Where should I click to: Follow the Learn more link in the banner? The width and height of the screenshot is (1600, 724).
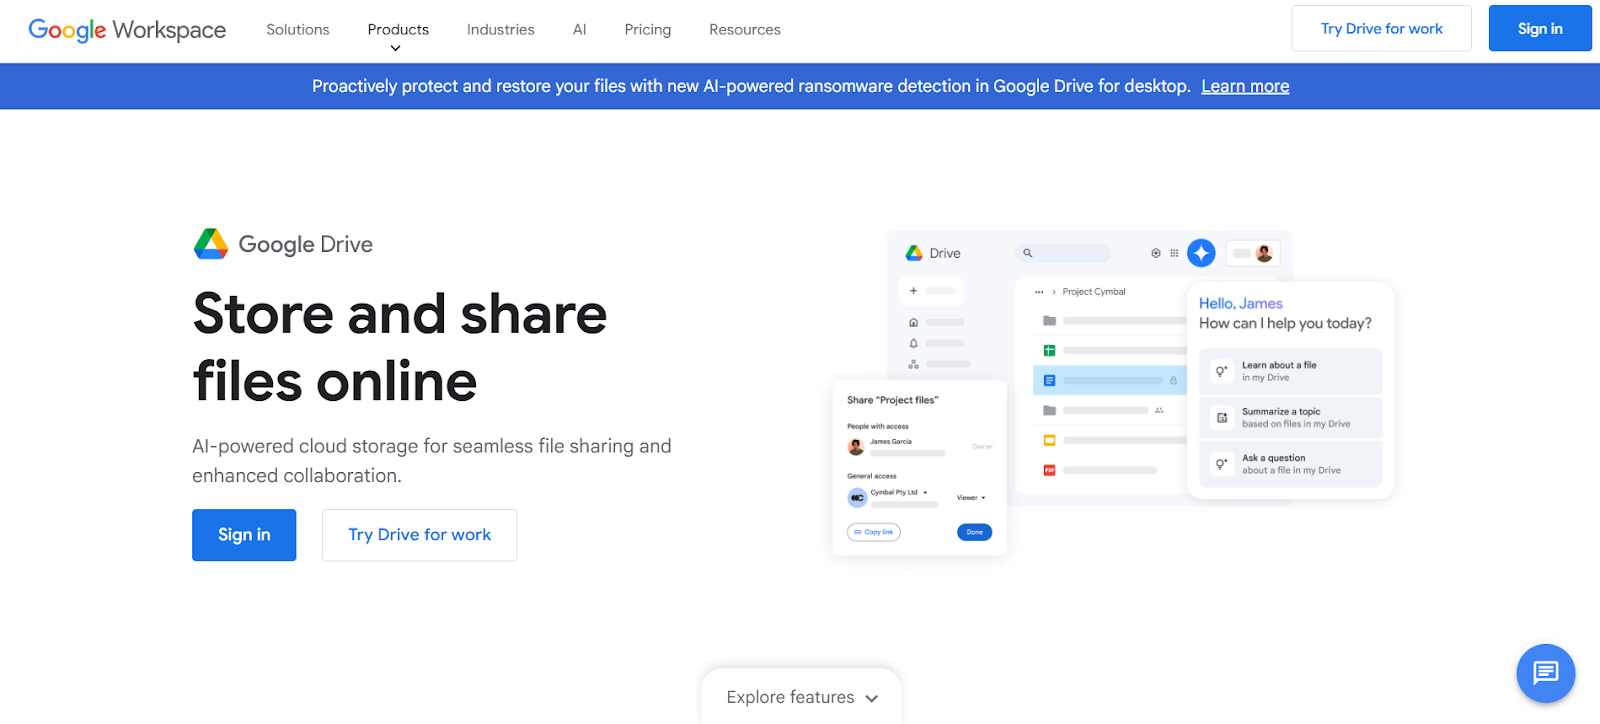click(x=1245, y=86)
